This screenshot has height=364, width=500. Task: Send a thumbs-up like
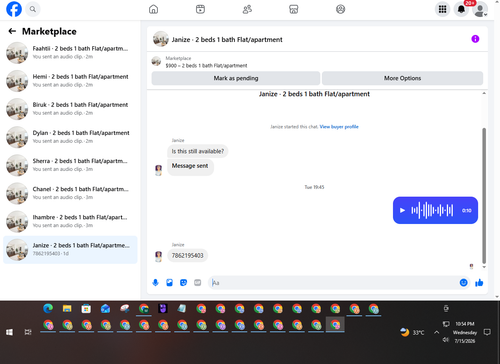click(479, 283)
